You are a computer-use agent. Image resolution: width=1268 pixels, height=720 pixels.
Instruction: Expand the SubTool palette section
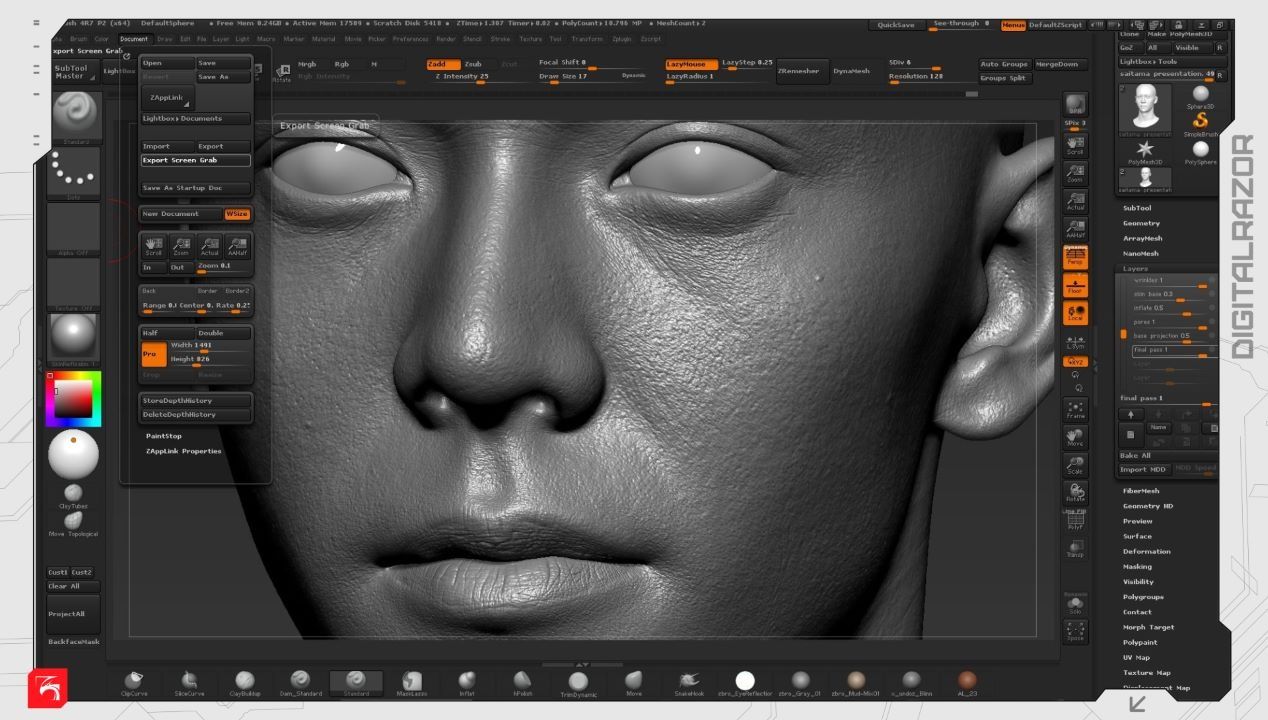pyautogui.click(x=1137, y=208)
